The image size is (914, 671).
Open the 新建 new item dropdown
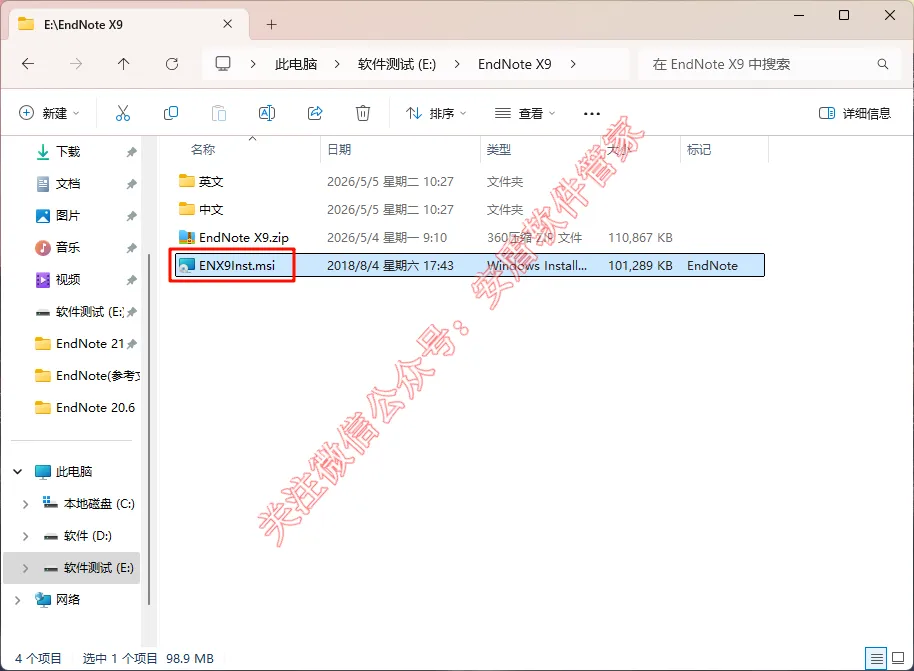click(50, 113)
